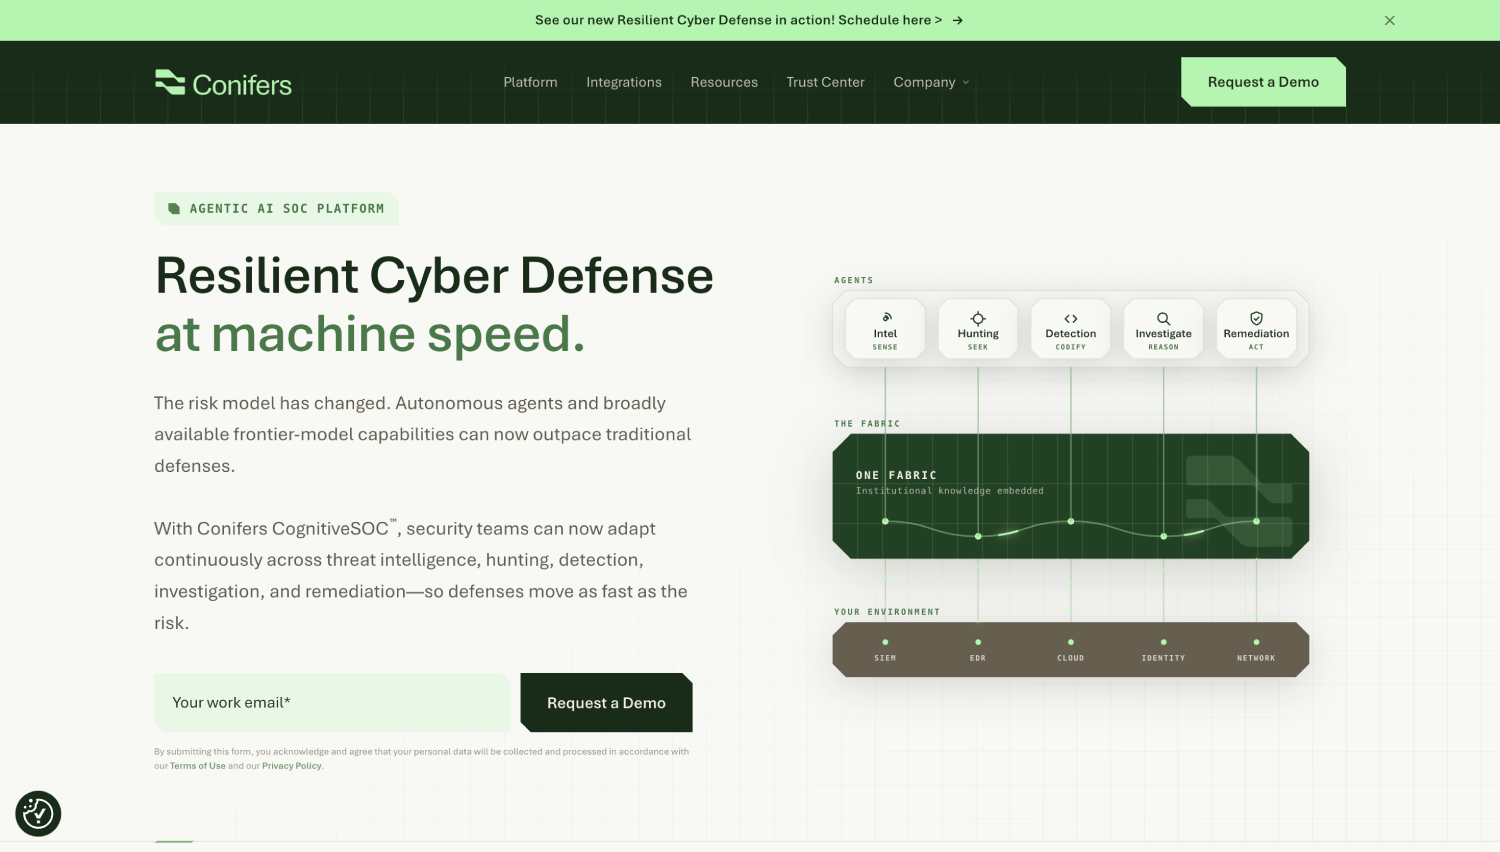The image size is (1500, 852).
Task: Click the SIEM environment node
Action: coord(885,650)
